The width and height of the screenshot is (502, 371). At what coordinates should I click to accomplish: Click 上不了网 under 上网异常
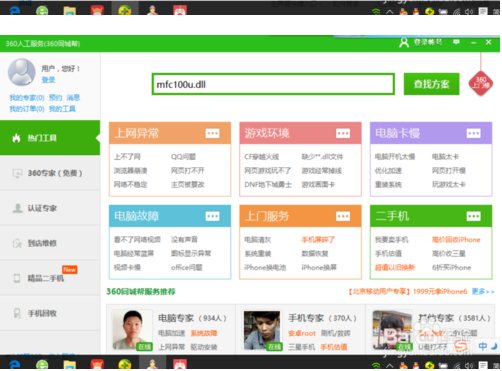(x=127, y=157)
